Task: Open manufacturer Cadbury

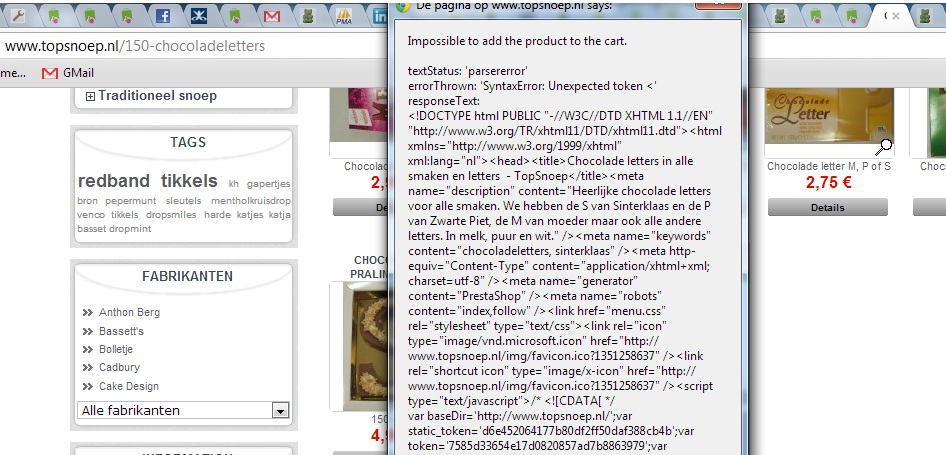Action: point(119,367)
